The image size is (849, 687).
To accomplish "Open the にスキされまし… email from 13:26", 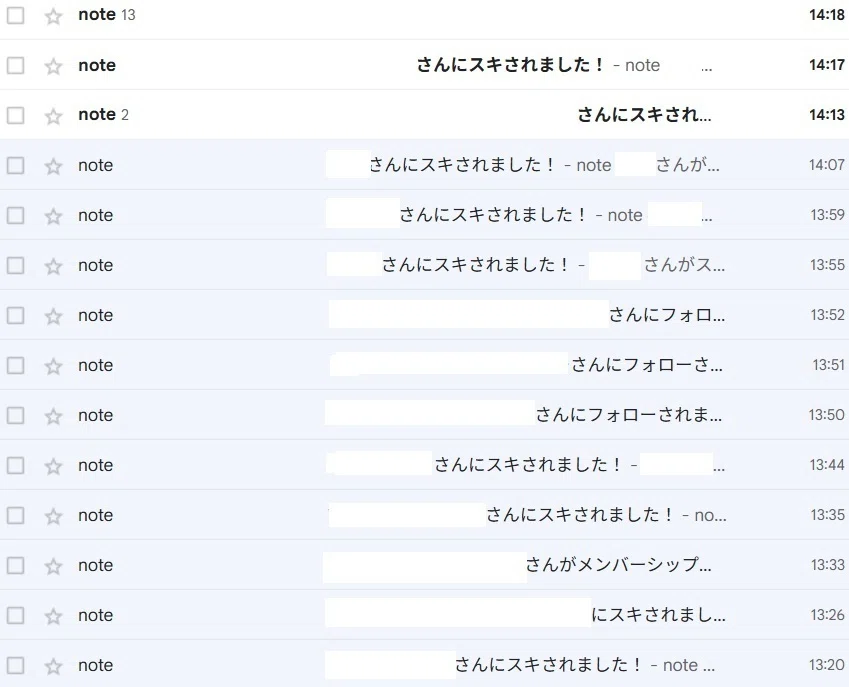I will 658,614.
